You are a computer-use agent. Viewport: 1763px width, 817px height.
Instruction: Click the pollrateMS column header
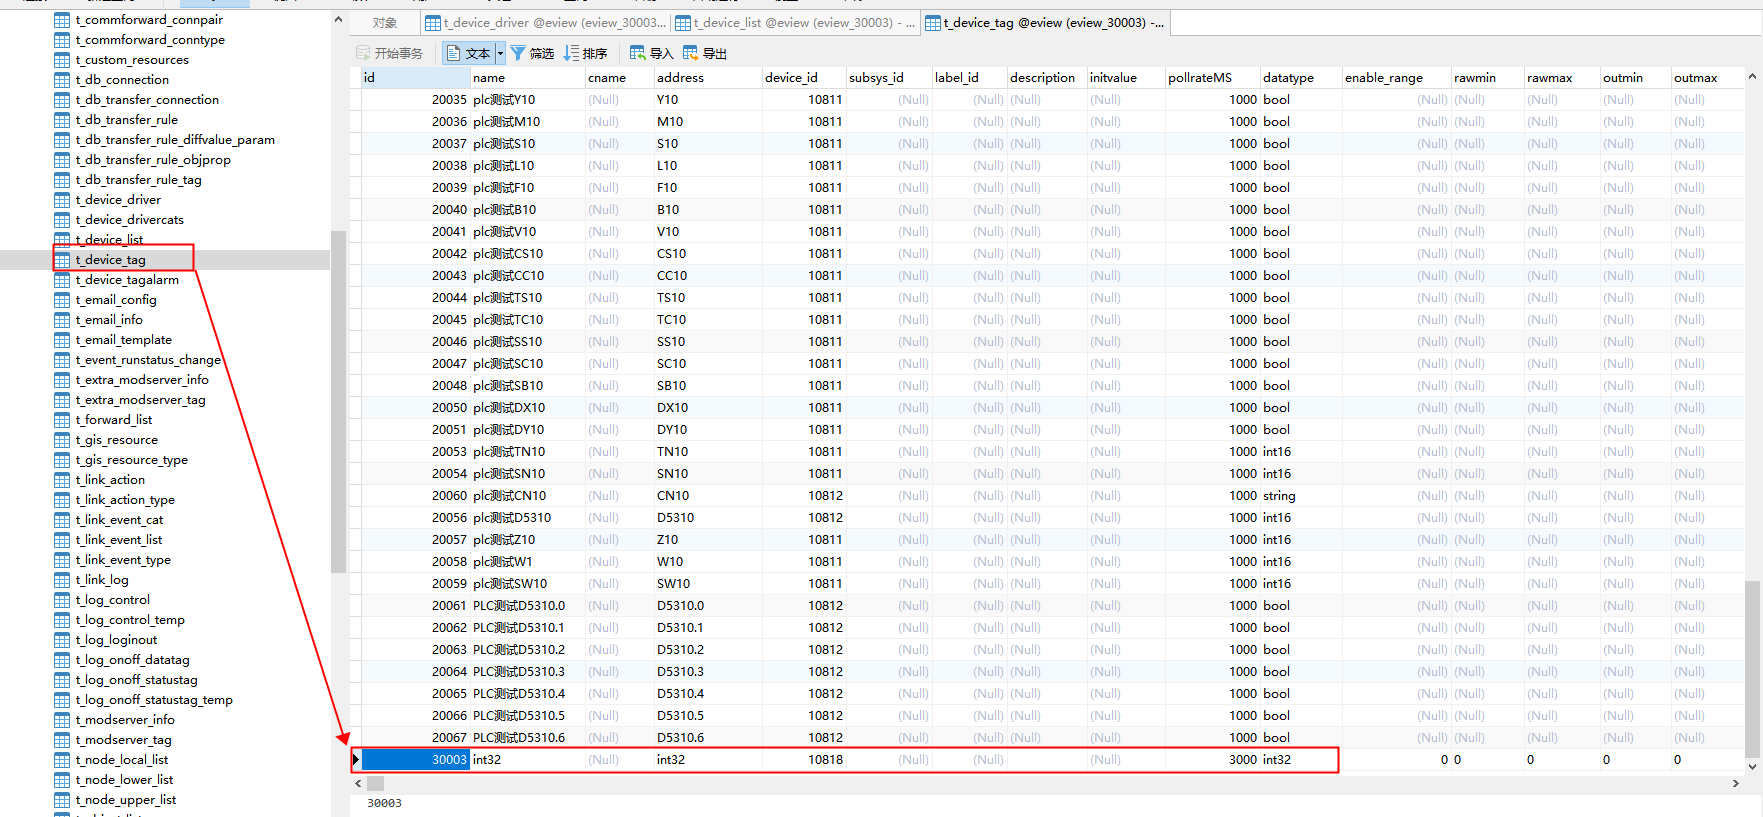coord(1212,77)
